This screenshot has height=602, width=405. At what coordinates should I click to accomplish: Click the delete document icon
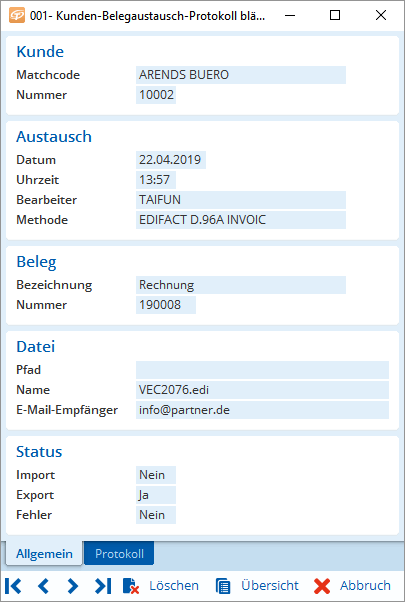(x=131, y=586)
